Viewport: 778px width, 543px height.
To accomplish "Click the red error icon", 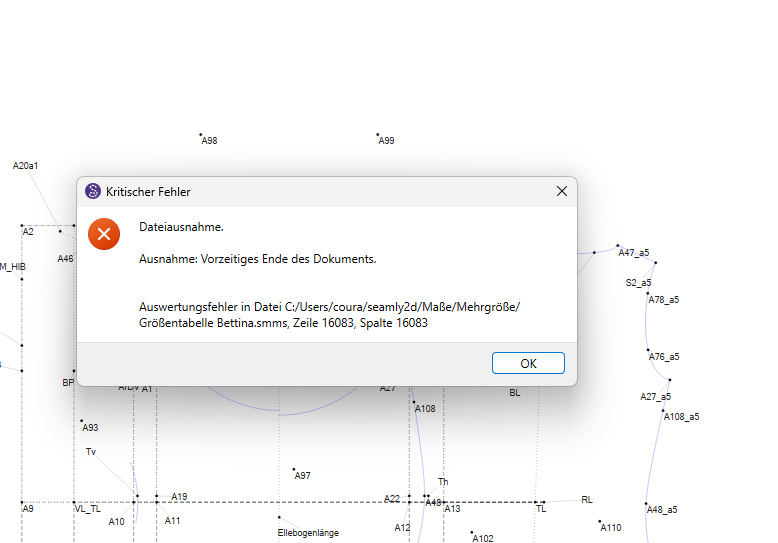I will click(x=104, y=234).
